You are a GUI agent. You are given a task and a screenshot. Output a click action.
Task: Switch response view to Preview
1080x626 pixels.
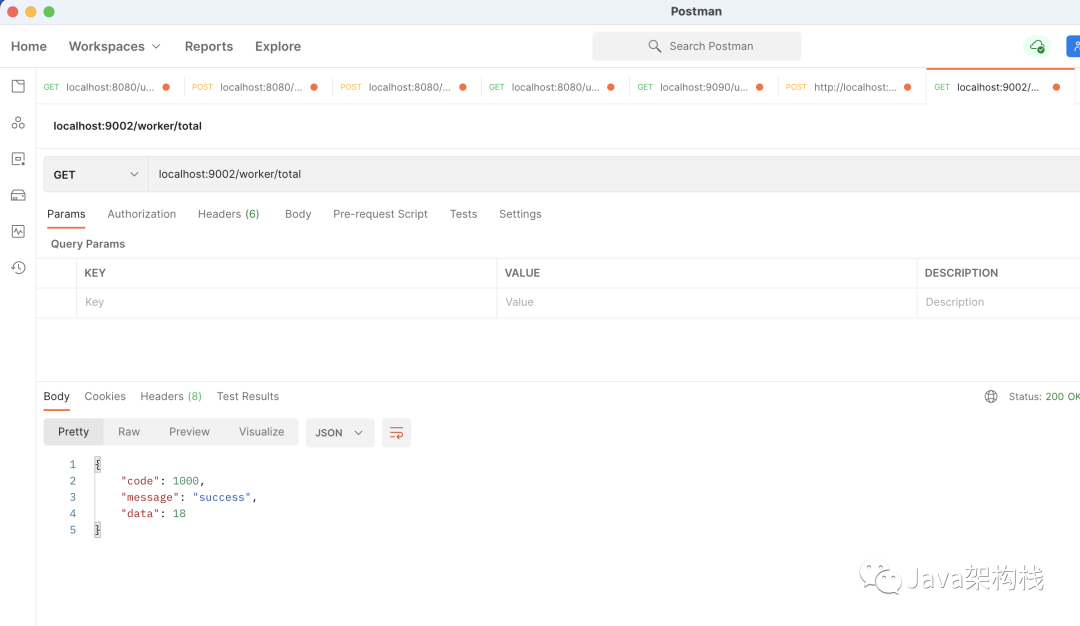click(x=189, y=432)
